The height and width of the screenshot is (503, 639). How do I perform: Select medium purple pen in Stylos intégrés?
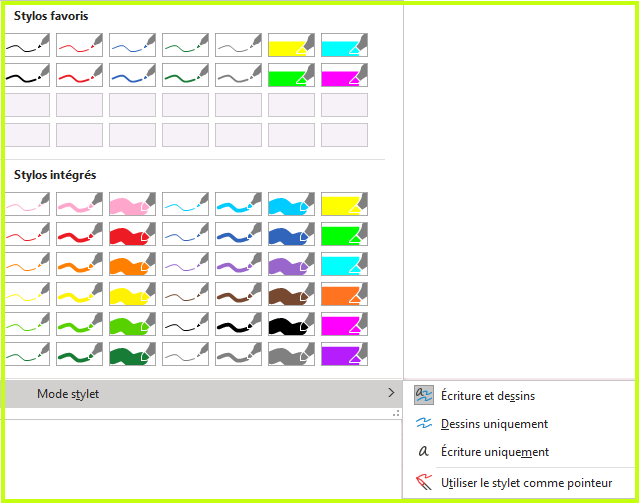pos(238,264)
